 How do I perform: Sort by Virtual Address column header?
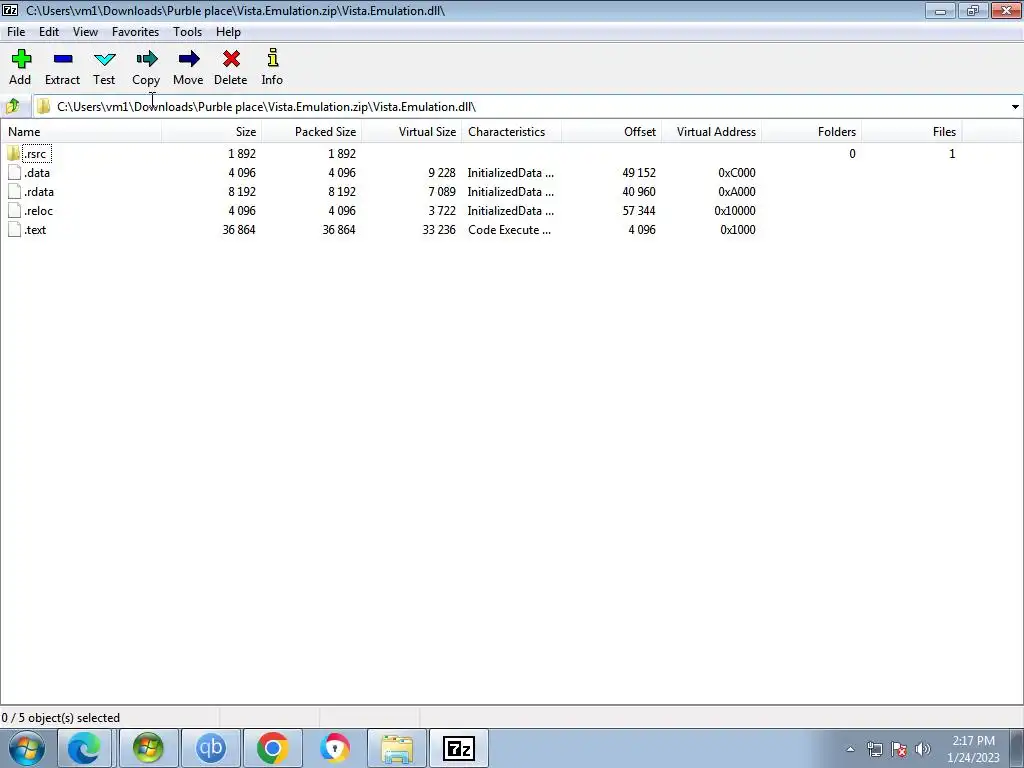pos(711,131)
